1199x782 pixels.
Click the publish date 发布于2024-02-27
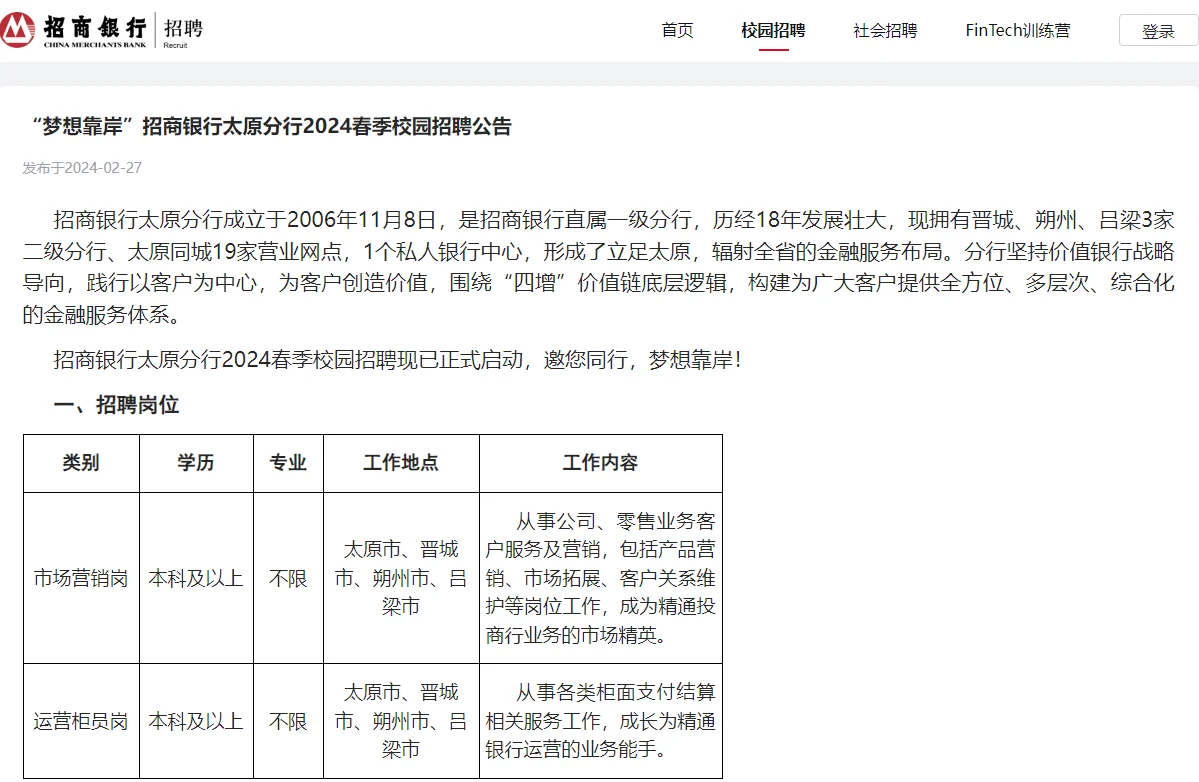coord(82,167)
